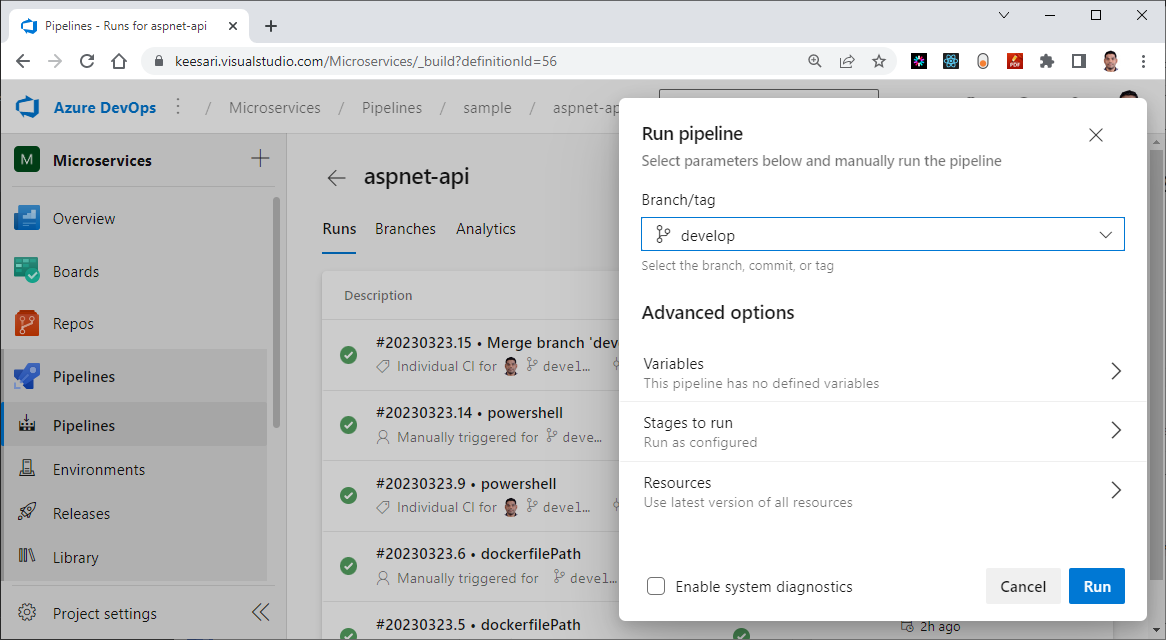The image size is (1166, 640).
Task: Open a new browser tab
Action: (x=271, y=26)
